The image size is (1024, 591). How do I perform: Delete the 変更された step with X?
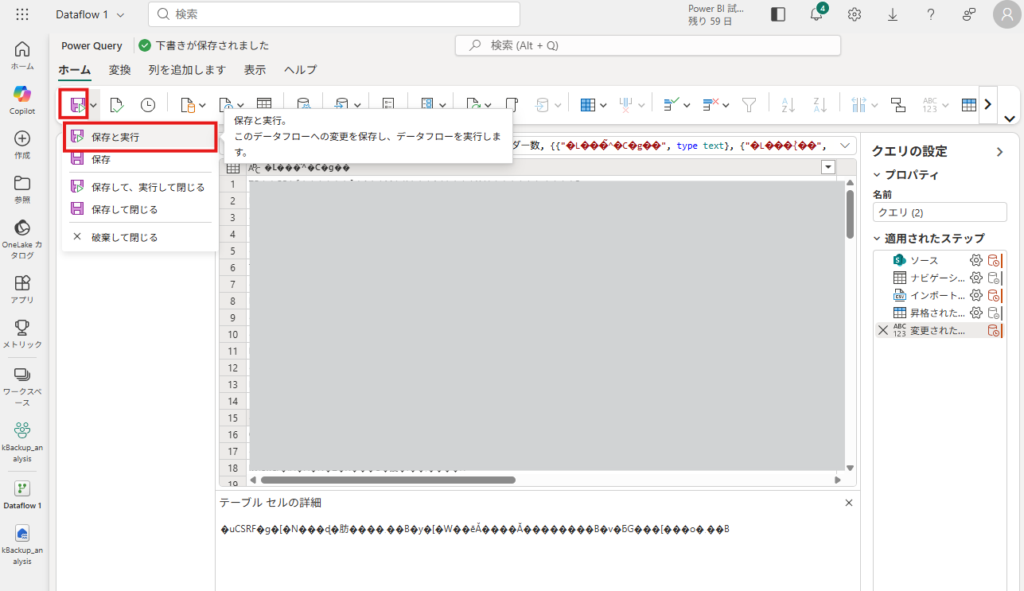point(883,330)
